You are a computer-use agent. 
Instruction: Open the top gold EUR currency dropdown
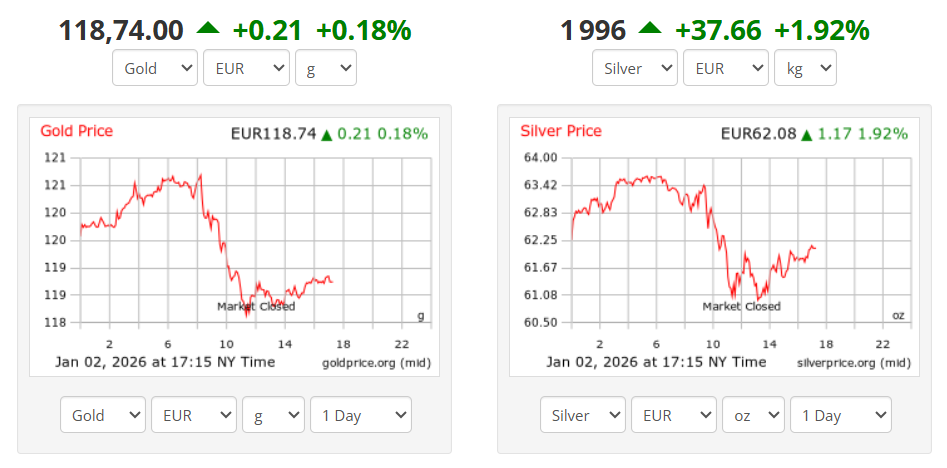246,69
